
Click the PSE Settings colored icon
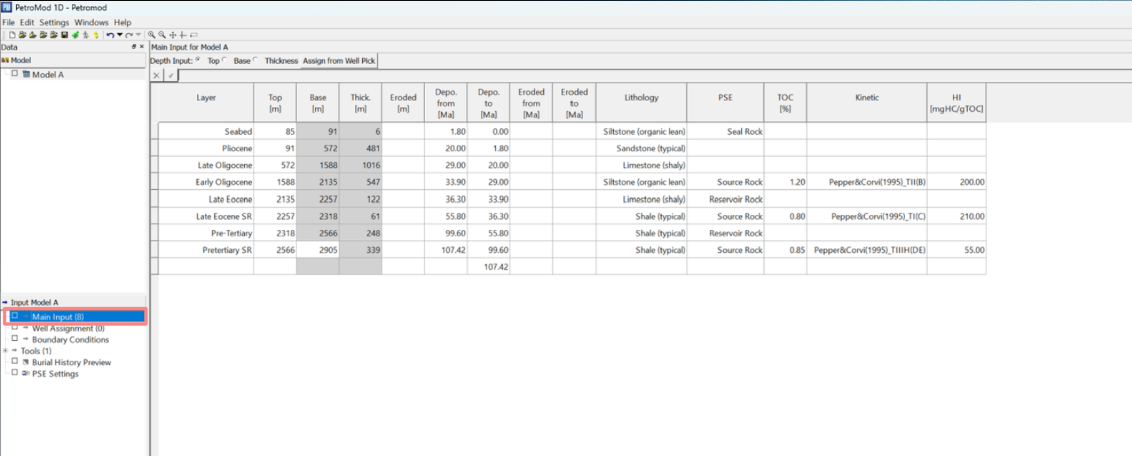[x=27, y=374]
